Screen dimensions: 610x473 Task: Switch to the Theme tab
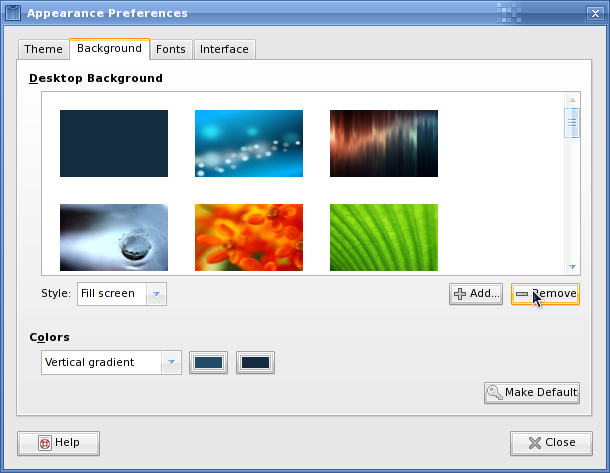(x=43, y=49)
